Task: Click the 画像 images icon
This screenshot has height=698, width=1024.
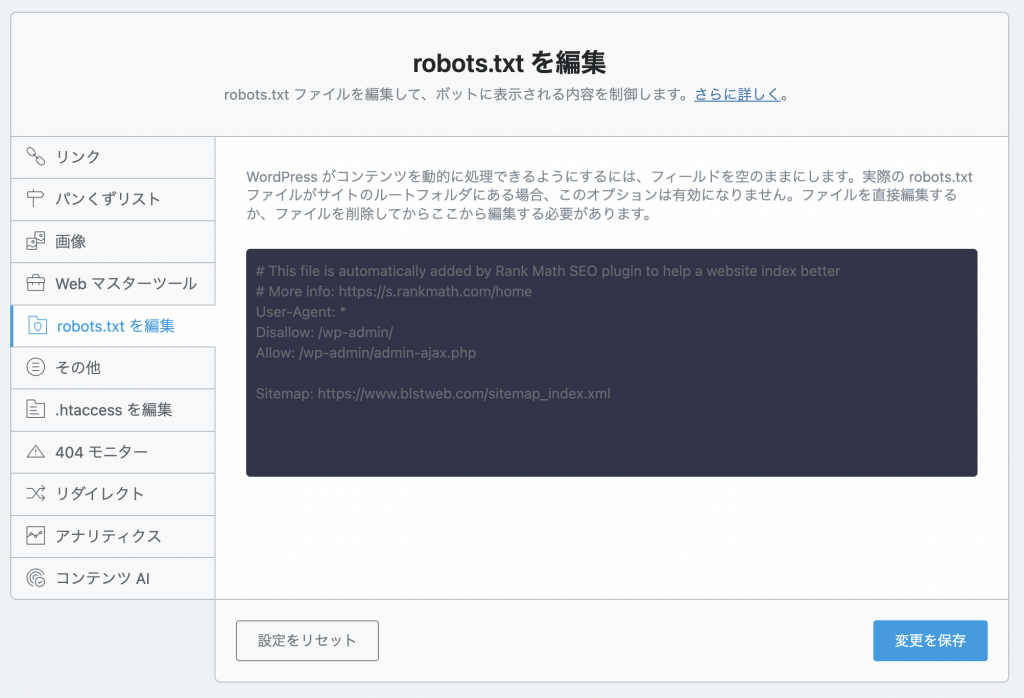Action: tap(35, 241)
